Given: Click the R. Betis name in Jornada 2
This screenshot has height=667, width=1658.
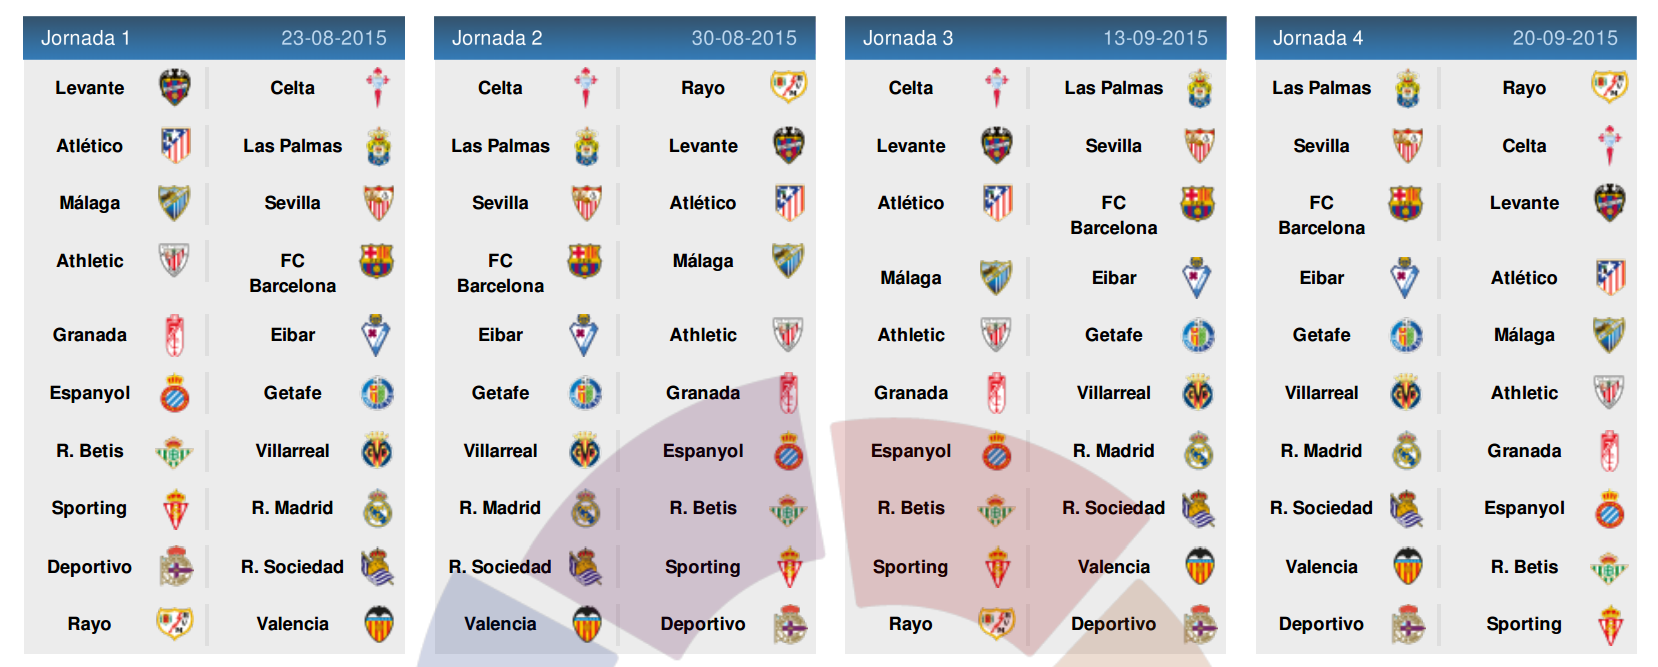Looking at the screenshot, I should pos(703,508).
